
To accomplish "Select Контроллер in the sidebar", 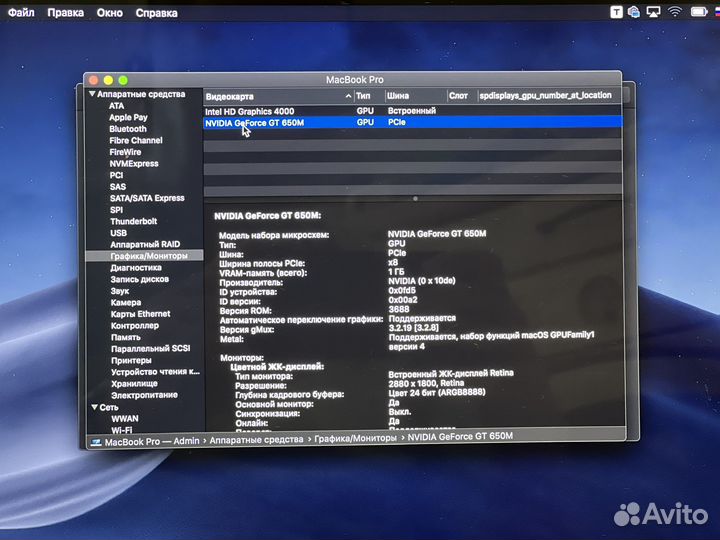I will tap(135, 326).
